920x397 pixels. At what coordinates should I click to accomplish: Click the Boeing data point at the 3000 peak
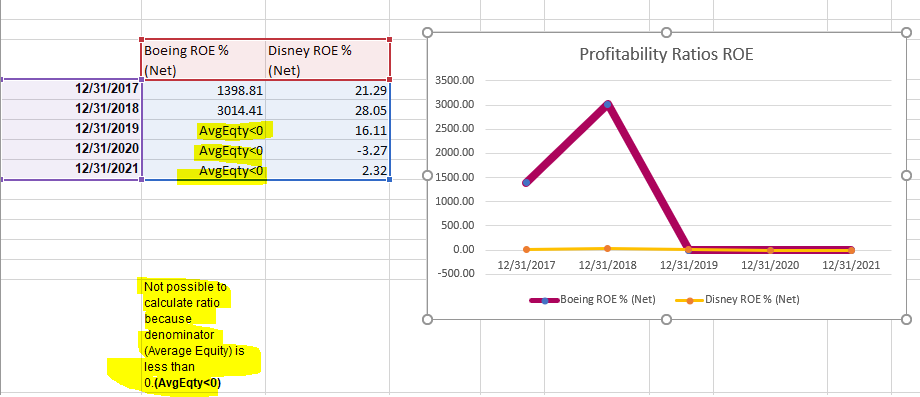click(x=607, y=104)
